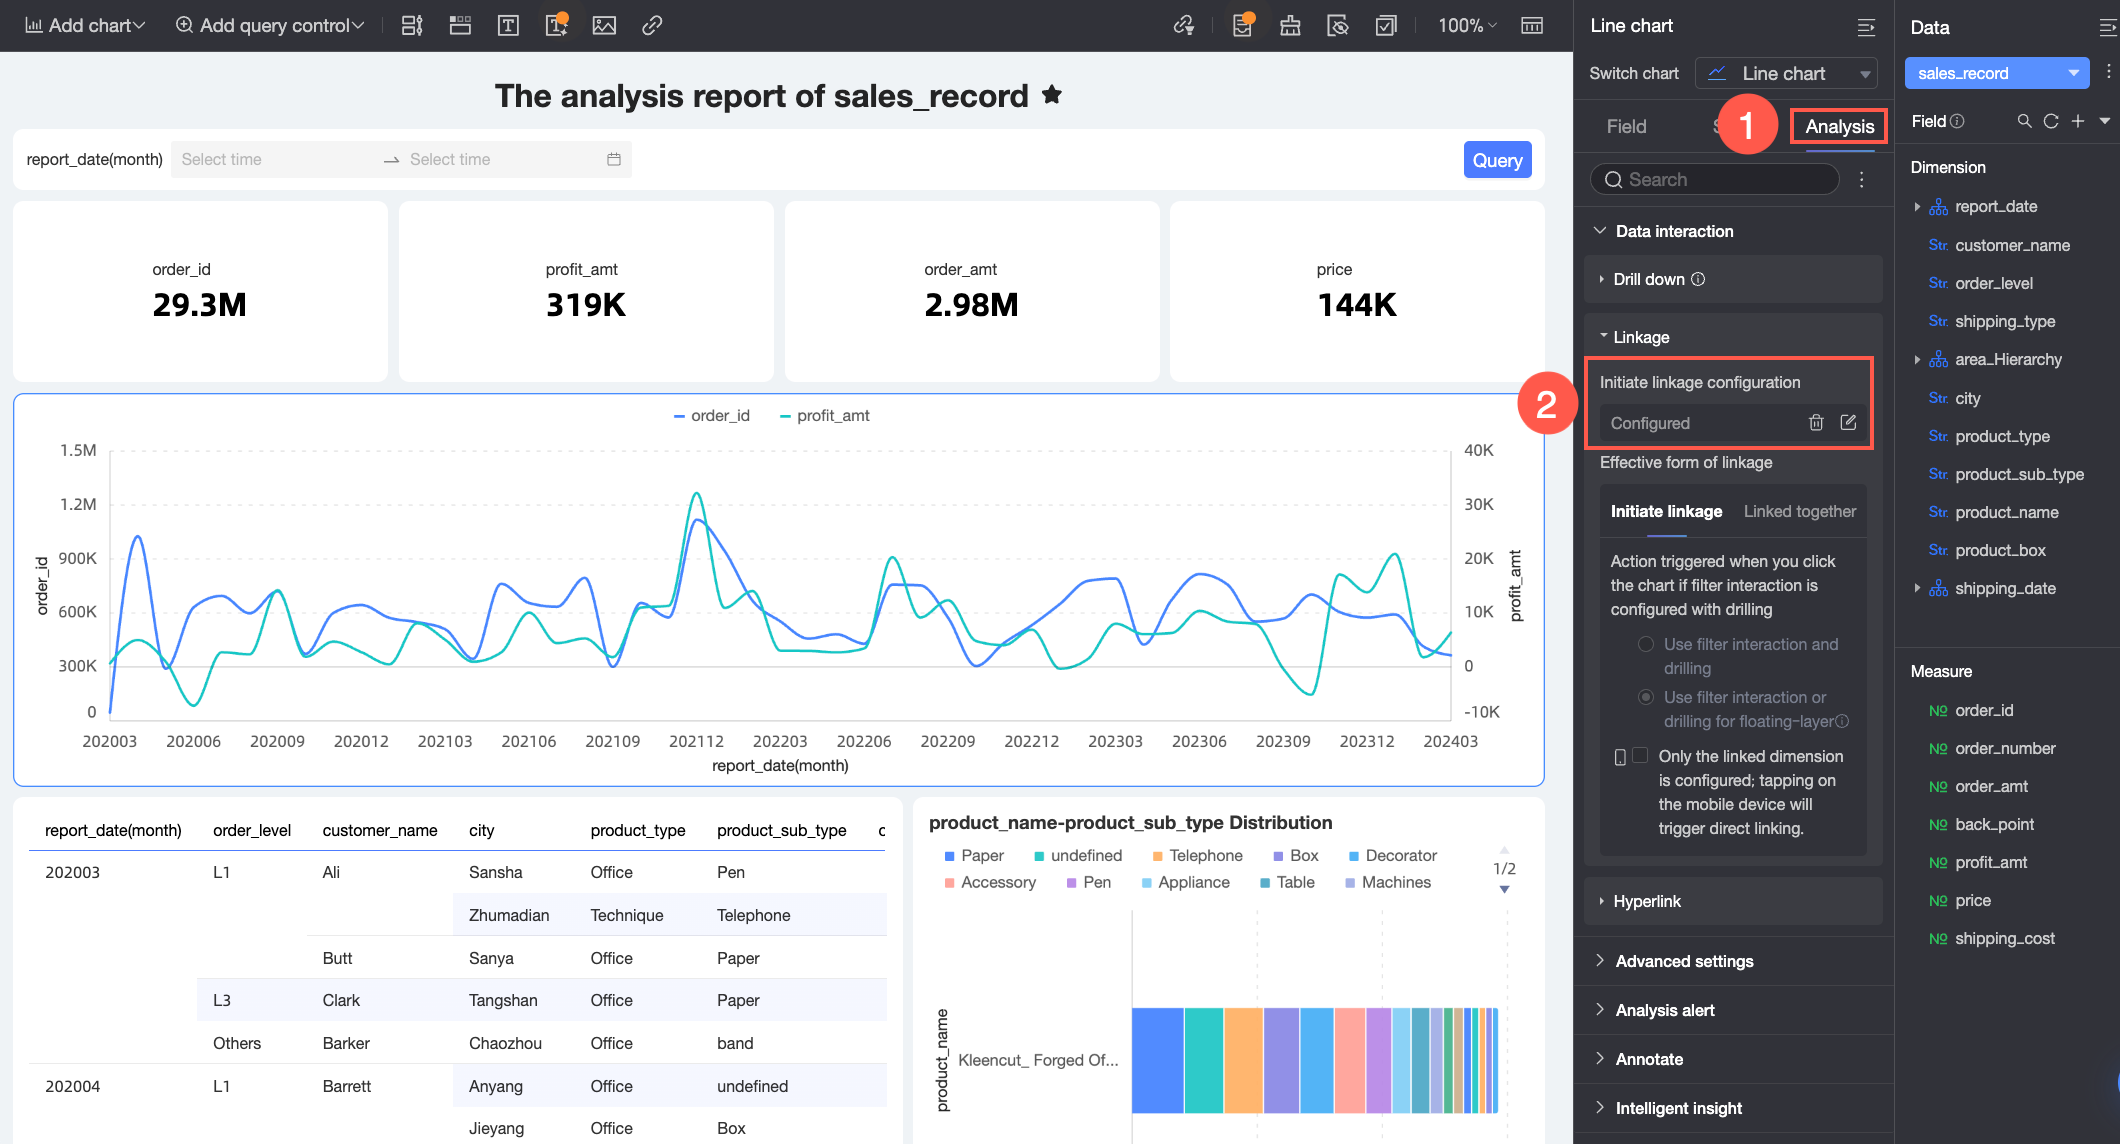Image resolution: width=2120 pixels, height=1144 pixels.
Task: Add a new field with plus icon
Action: point(2078,121)
